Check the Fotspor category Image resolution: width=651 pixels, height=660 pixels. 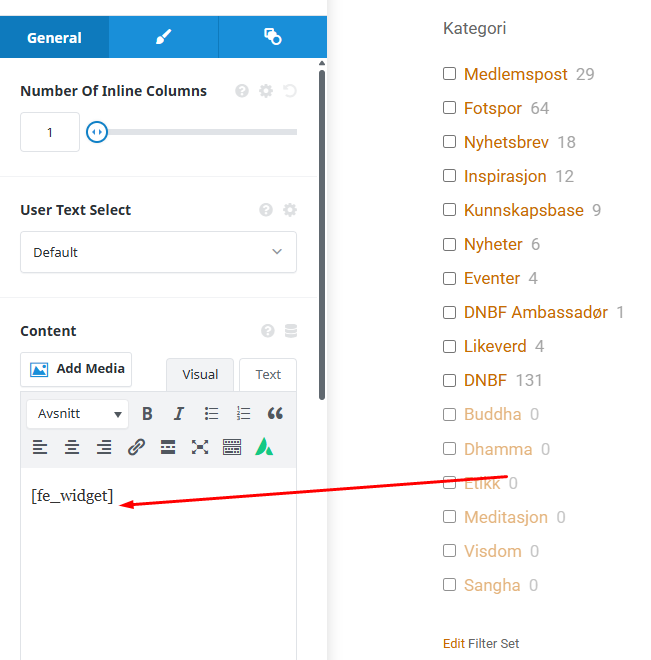[x=449, y=108]
